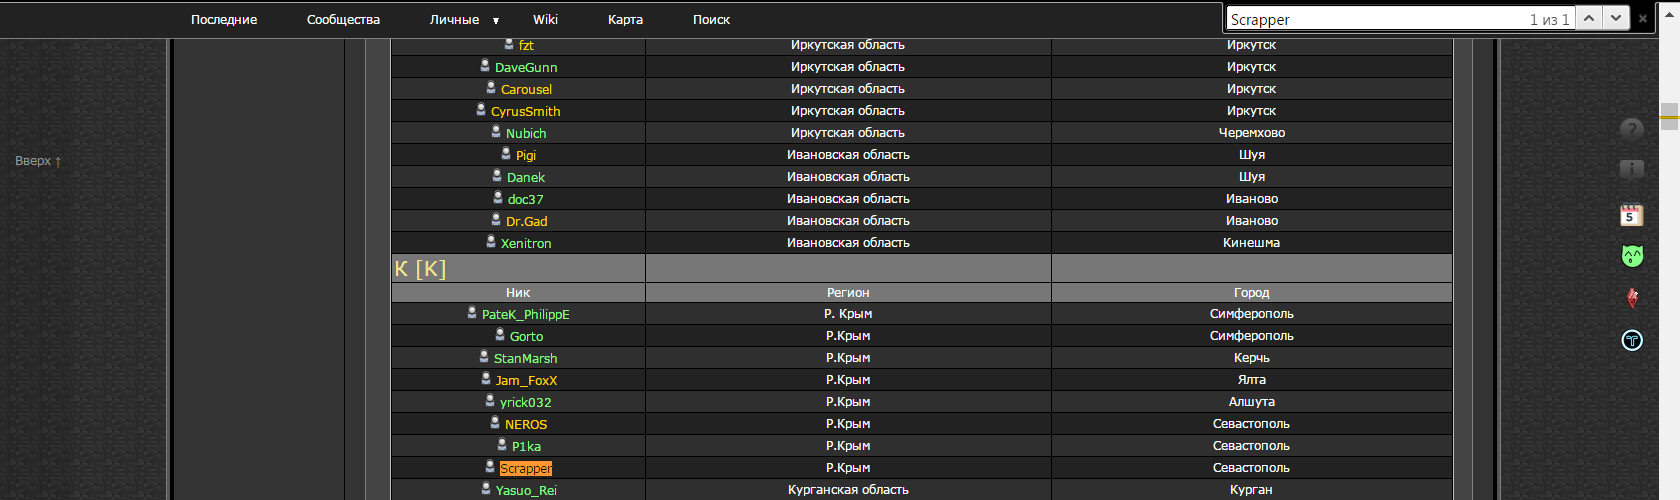Click the green cat face icon
This screenshot has height=500, width=1680.
(x=1631, y=256)
